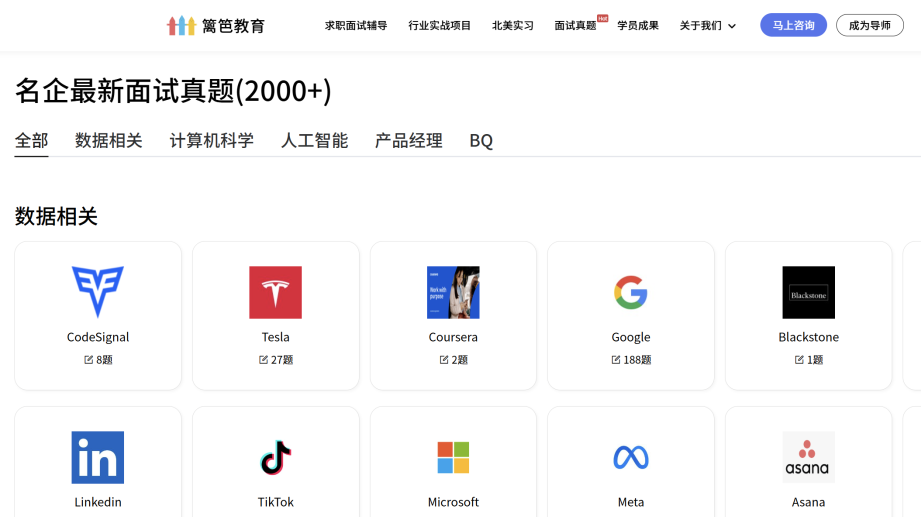
Task: Click the Blackstone company name
Action: [808, 337]
